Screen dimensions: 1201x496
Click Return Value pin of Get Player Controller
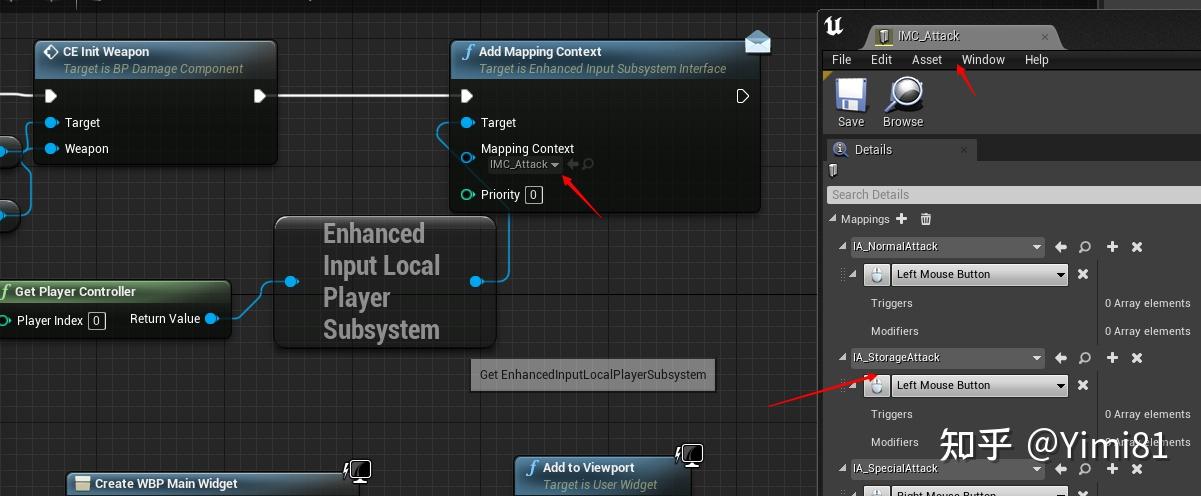(x=212, y=319)
